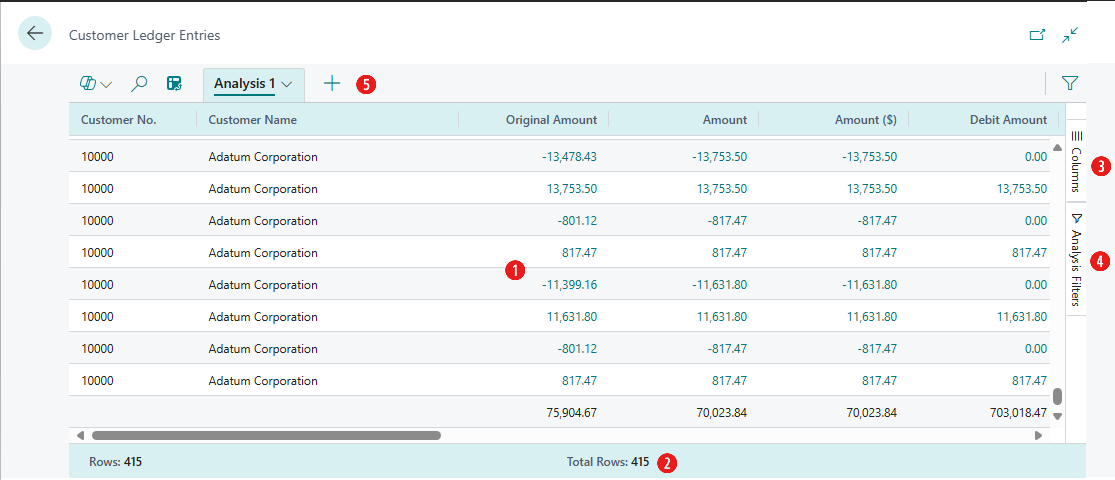Open the Analysis 1 tab dropdown chevron

tap(288, 85)
